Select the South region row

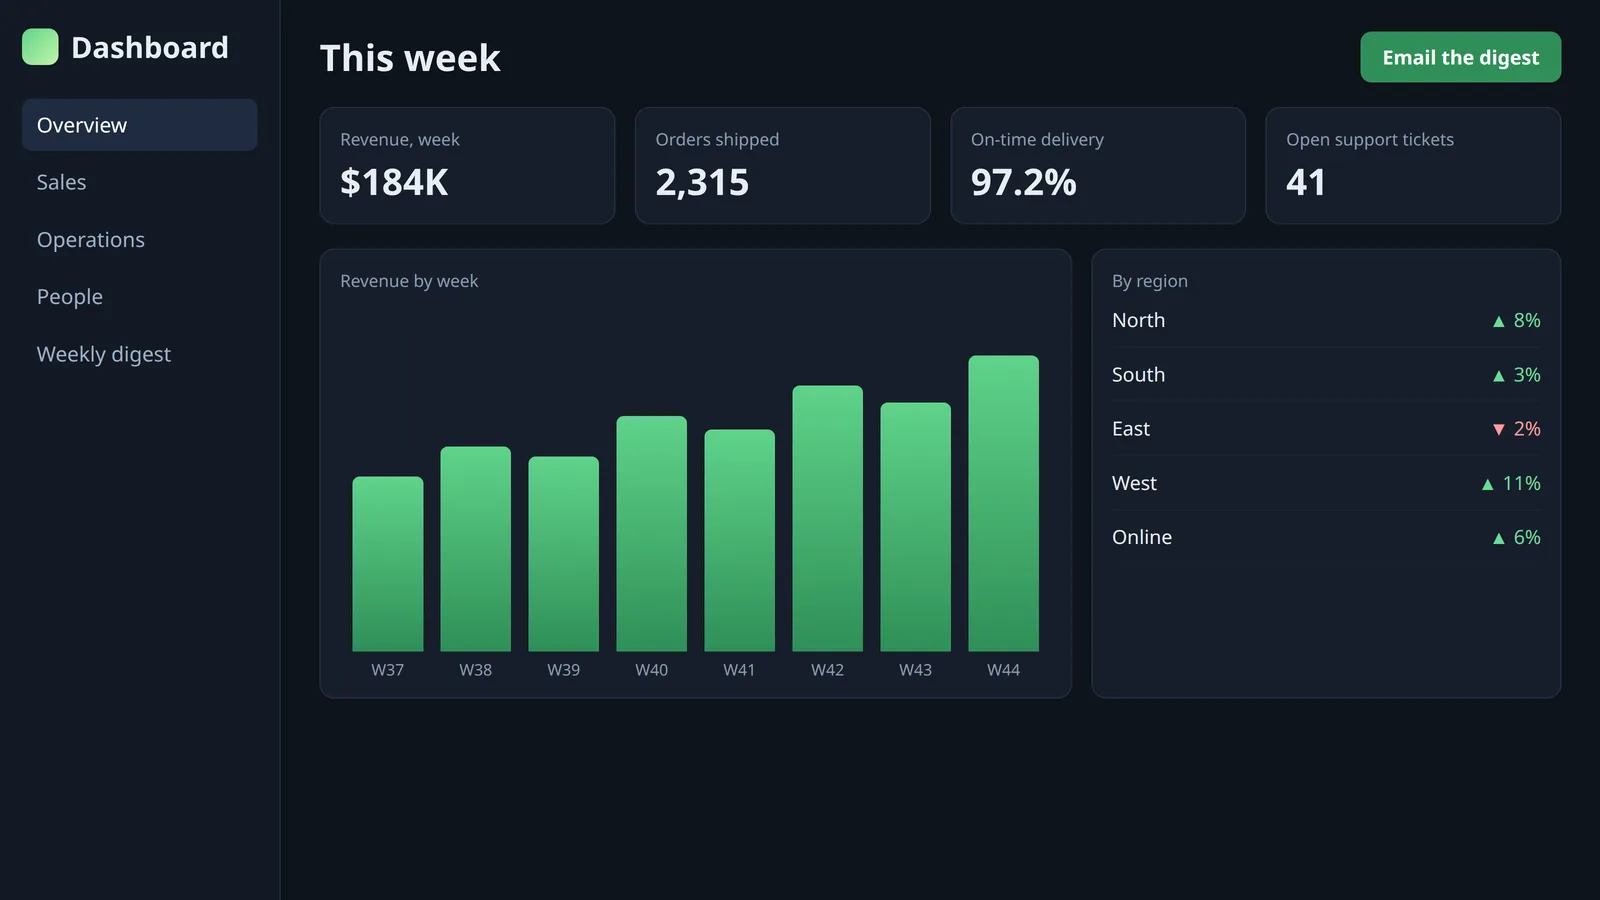coord(1326,375)
